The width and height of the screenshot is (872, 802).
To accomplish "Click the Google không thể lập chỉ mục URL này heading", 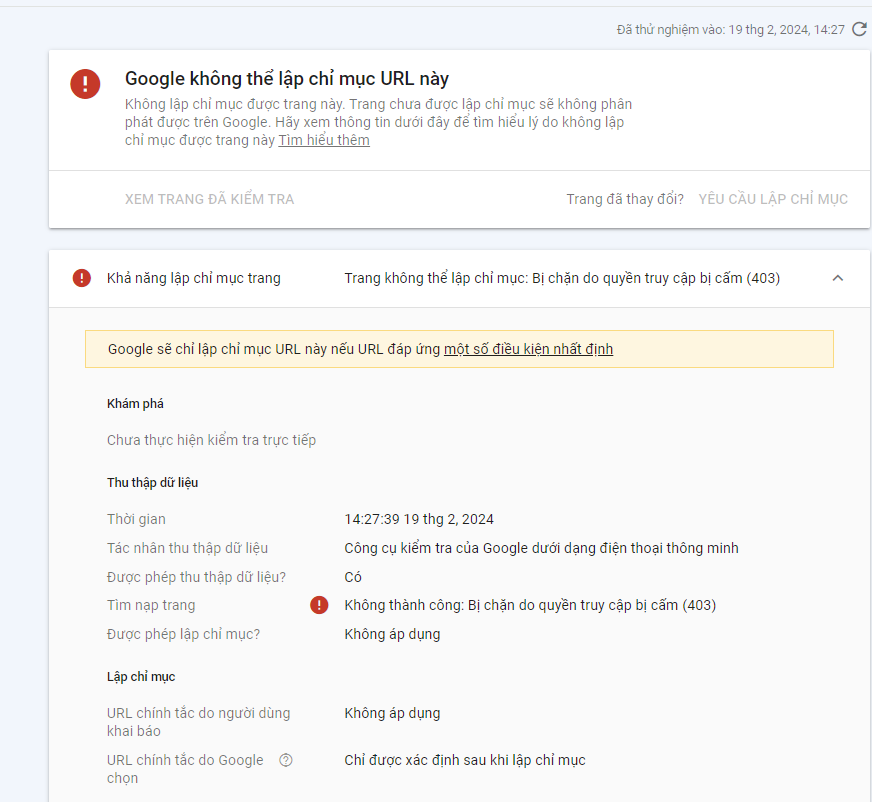I will 286,79.
